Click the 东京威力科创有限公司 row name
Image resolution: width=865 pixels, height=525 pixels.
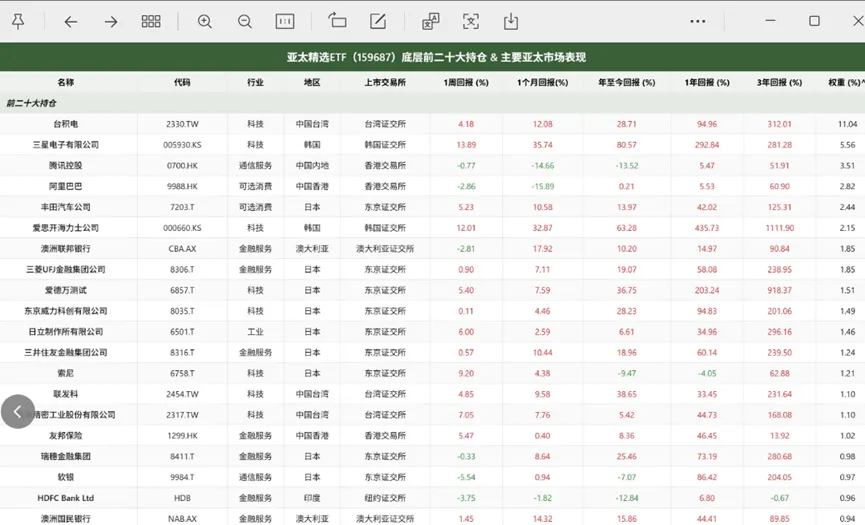click(x=66, y=311)
